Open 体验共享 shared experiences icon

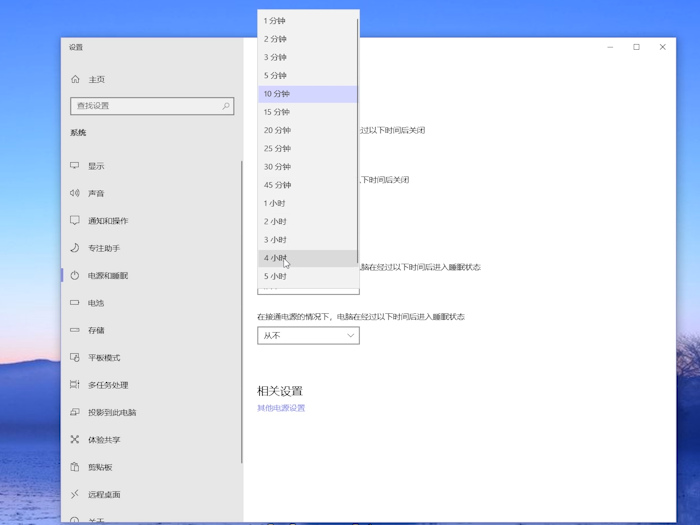(75, 439)
